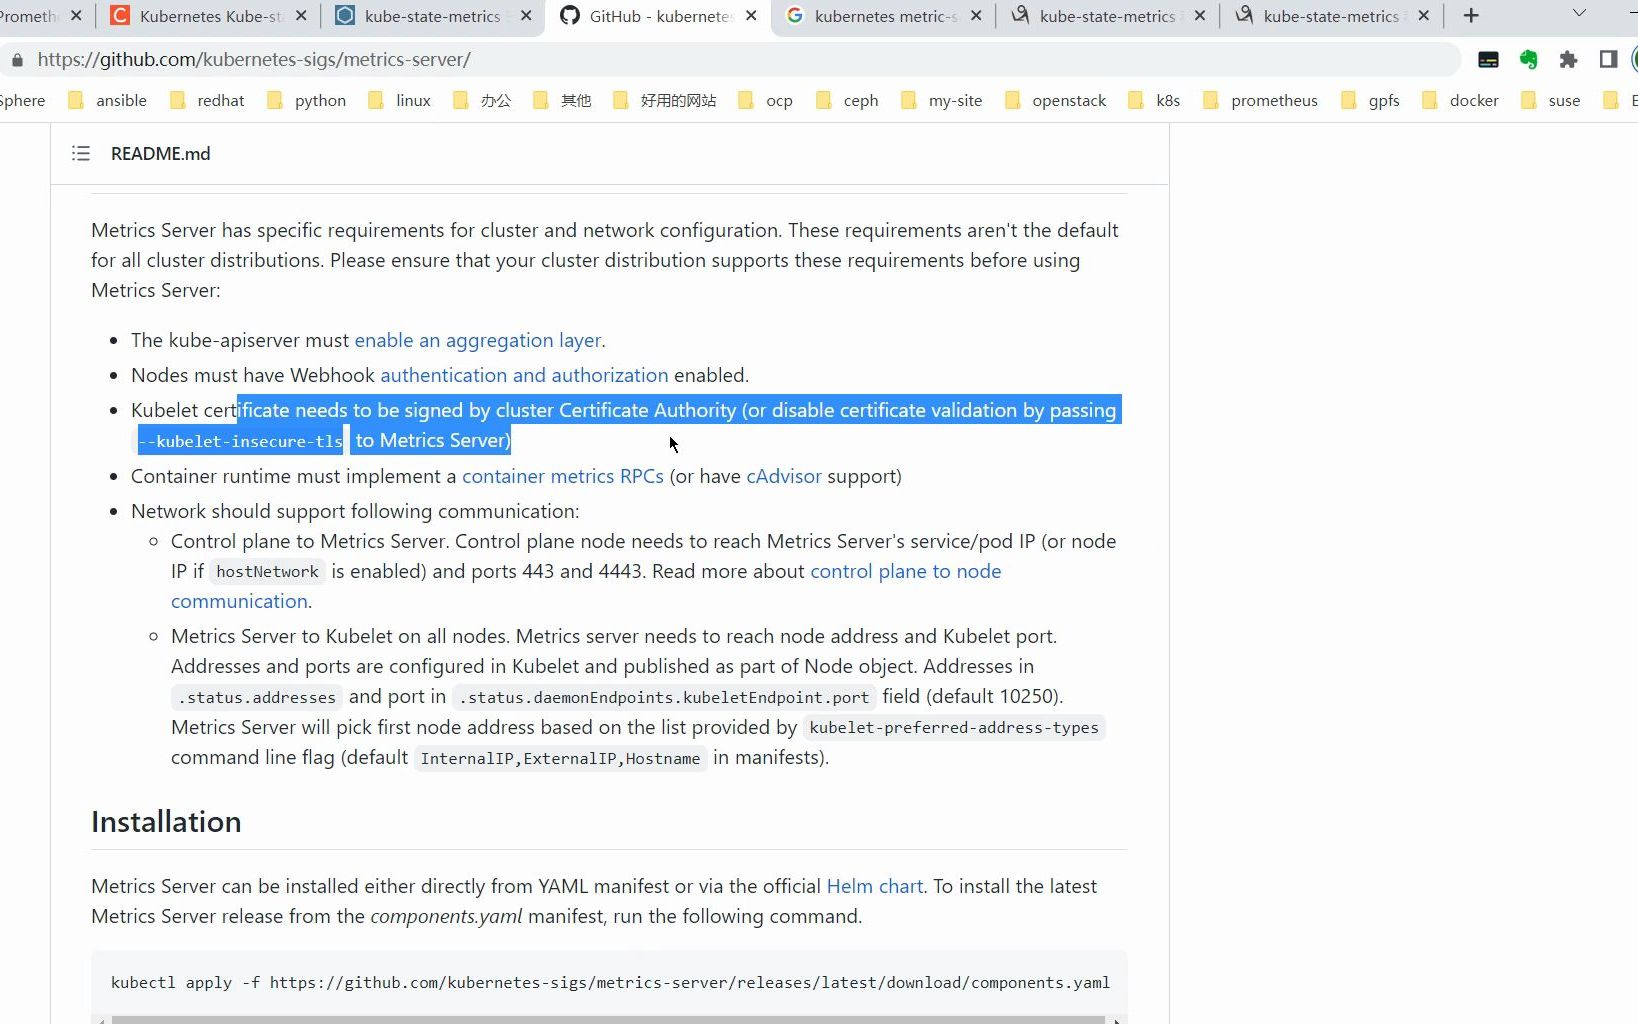Click the Installation heading
The height and width of the screenshot is (1024, 1638).
click(x=166, y=822)
